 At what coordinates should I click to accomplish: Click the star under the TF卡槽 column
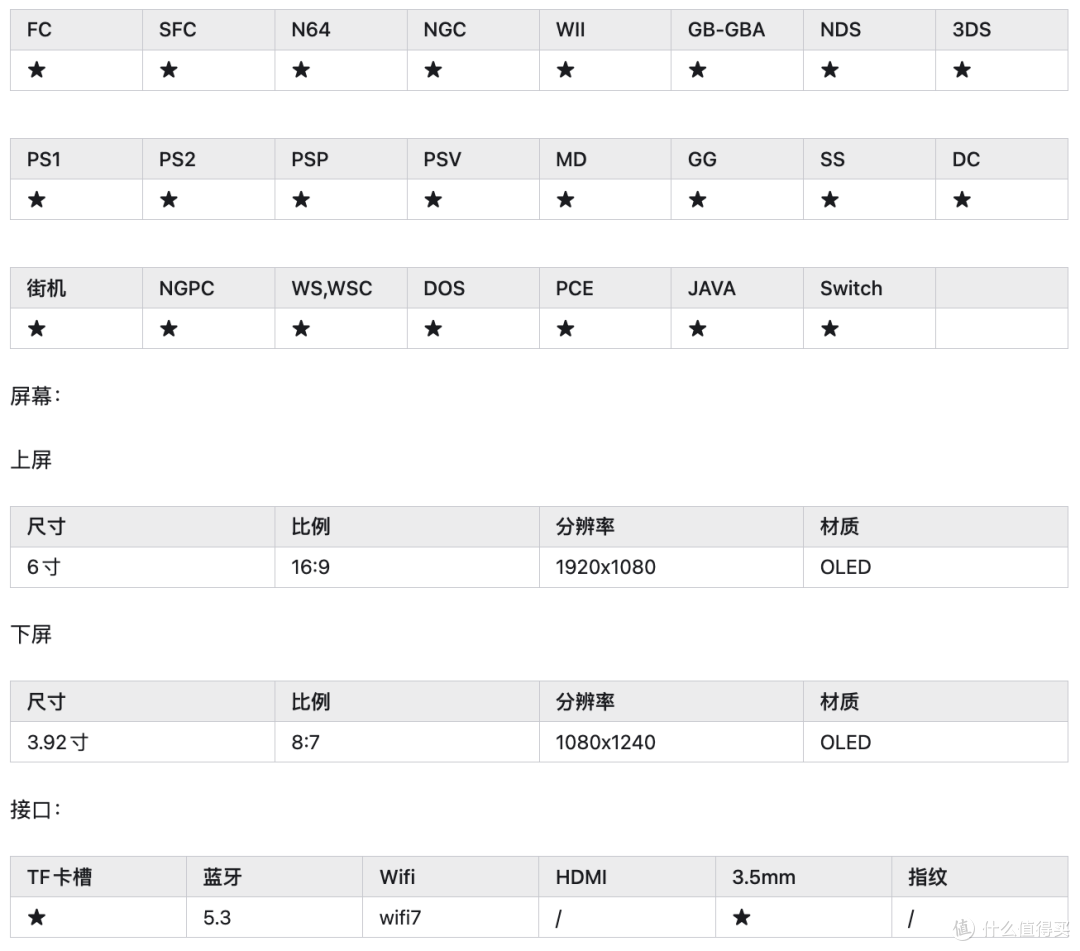click(37, 917)
